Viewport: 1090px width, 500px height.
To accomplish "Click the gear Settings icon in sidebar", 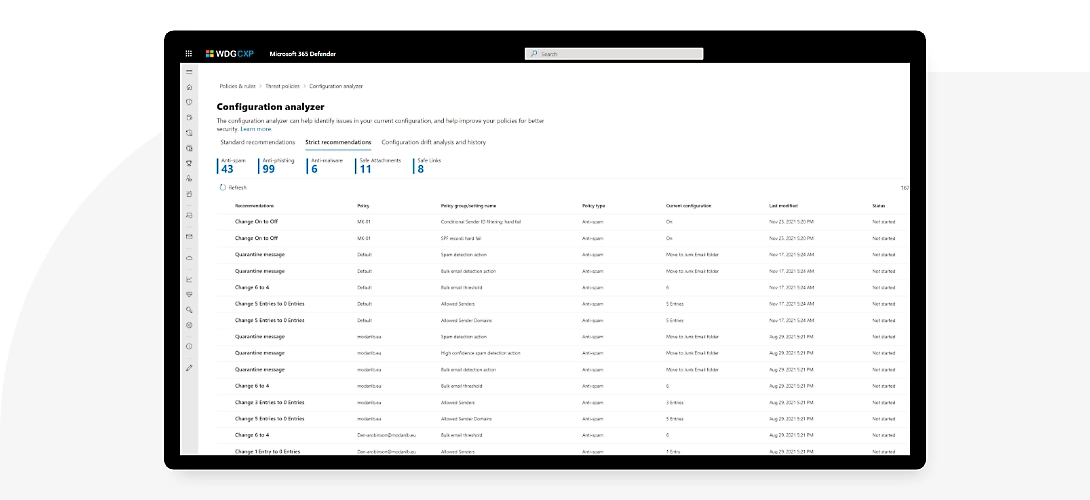I will (189, 325).
